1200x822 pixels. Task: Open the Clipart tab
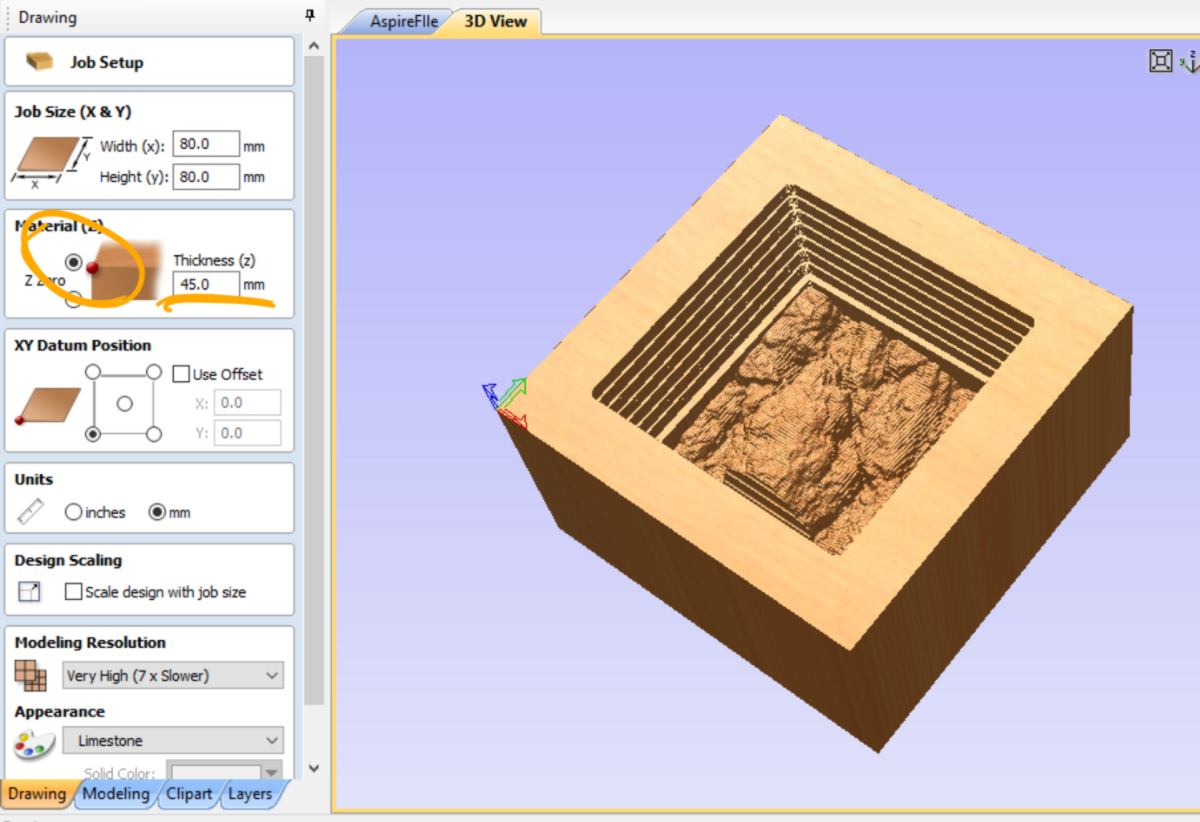pyautogui.click(x=189, y=794)
